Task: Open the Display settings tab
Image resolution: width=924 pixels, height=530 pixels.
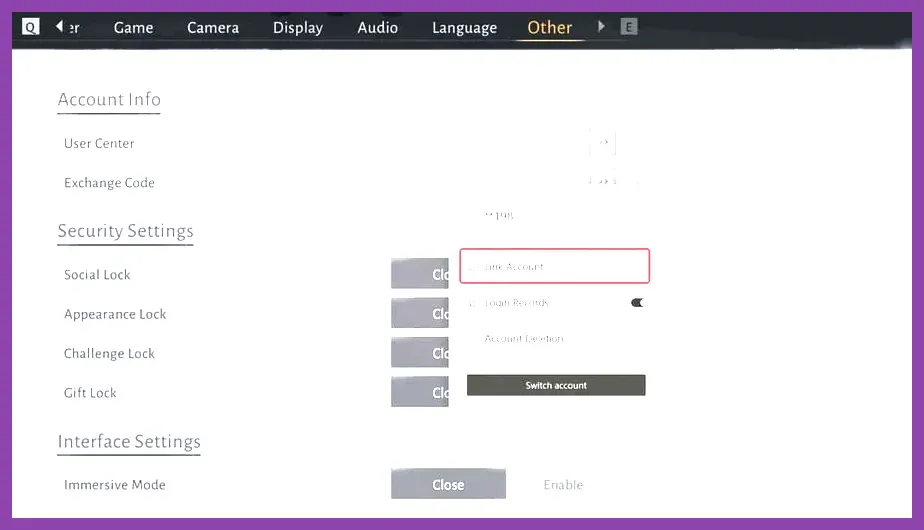Action: [298, 28]
